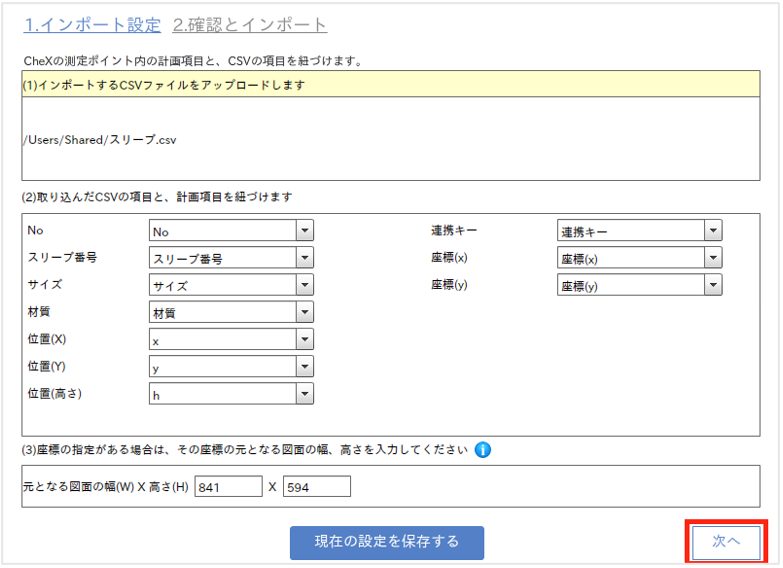Viewport: 783px width, 568px height.
Task: Expand the 材質 dropdown
Action: click(x=231, y=313)
